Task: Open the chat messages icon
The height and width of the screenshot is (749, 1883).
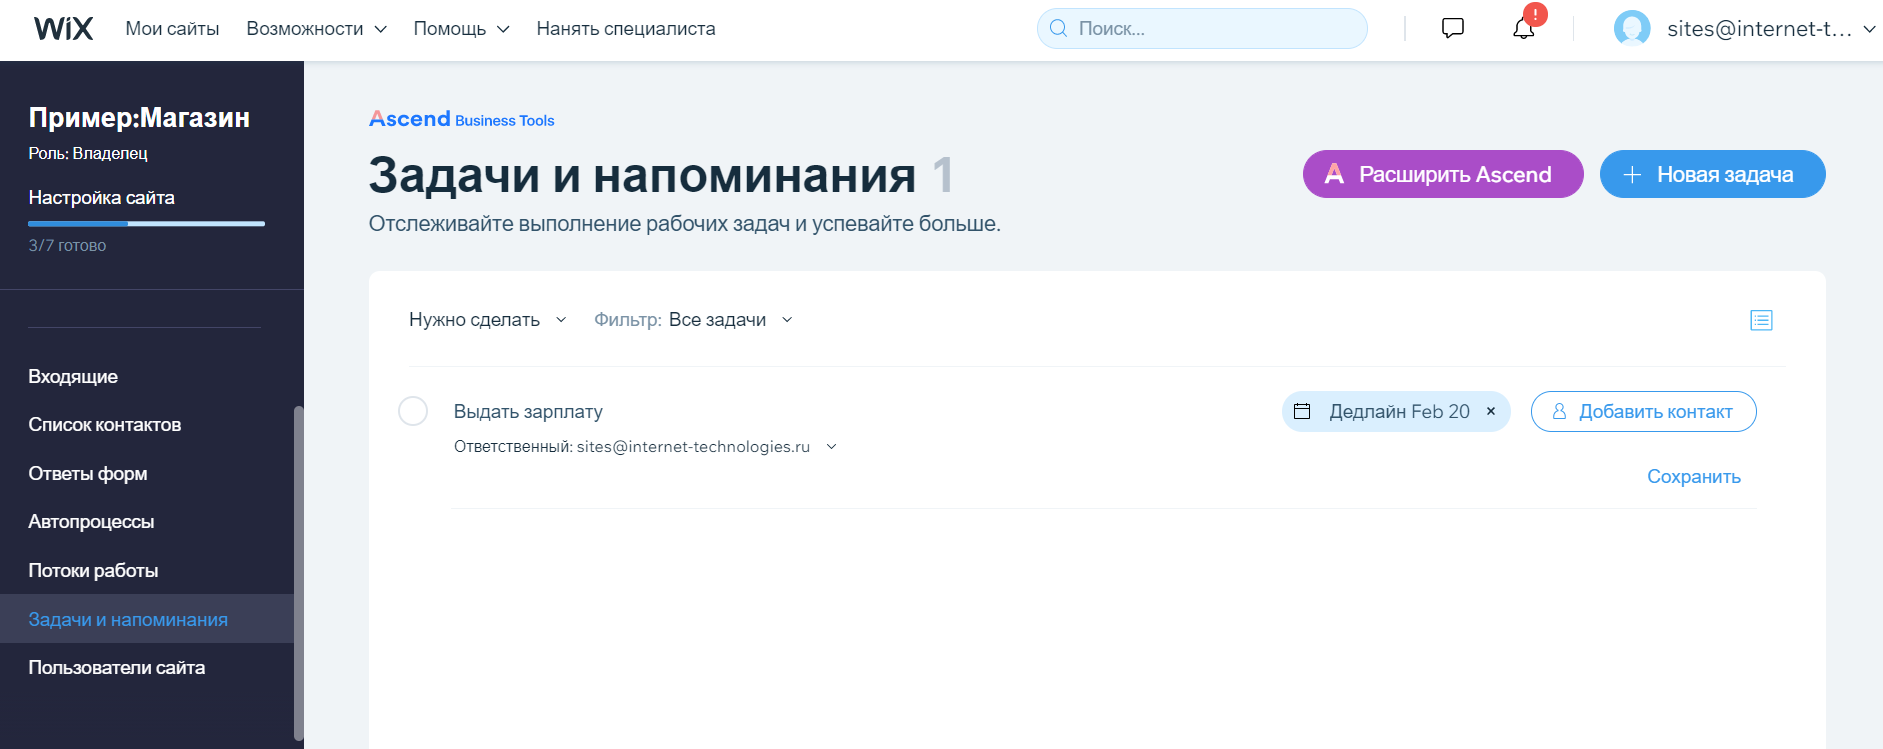Action: (1452, 28)
